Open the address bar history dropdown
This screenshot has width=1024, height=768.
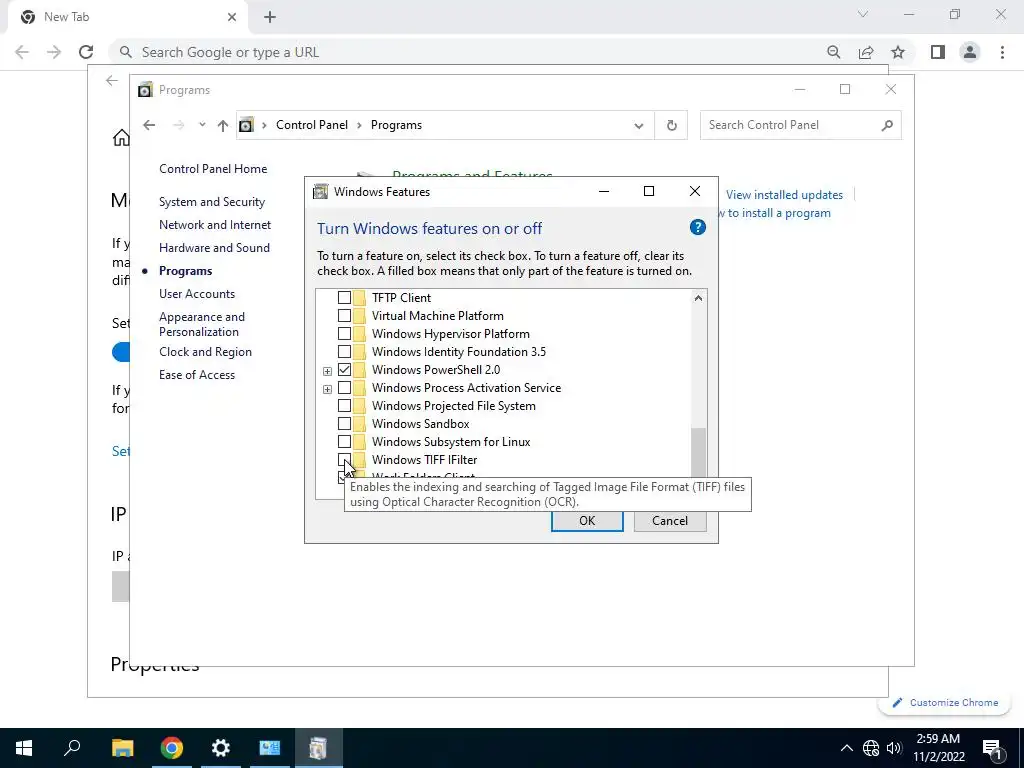(x=639, y=125)
